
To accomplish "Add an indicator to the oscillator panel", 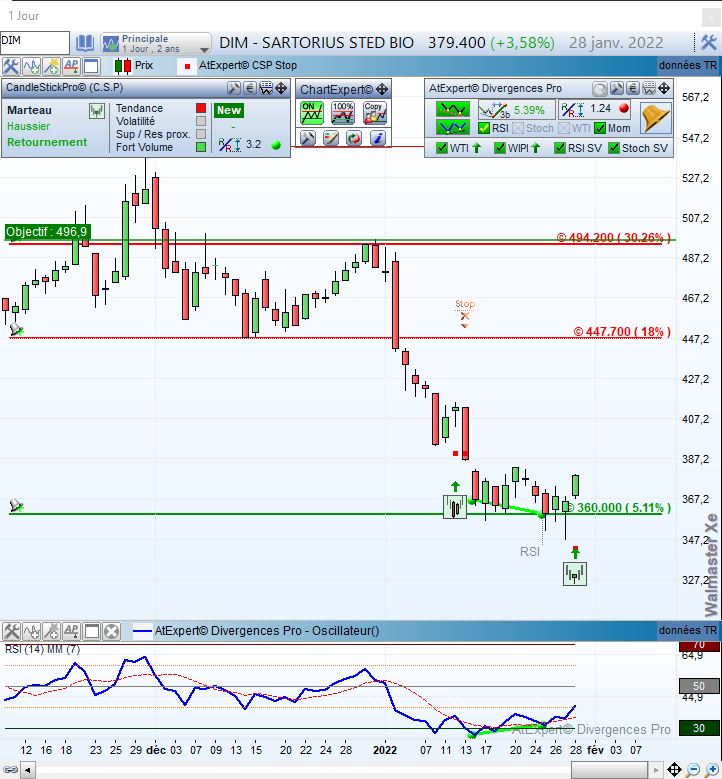I will (31, 631).
